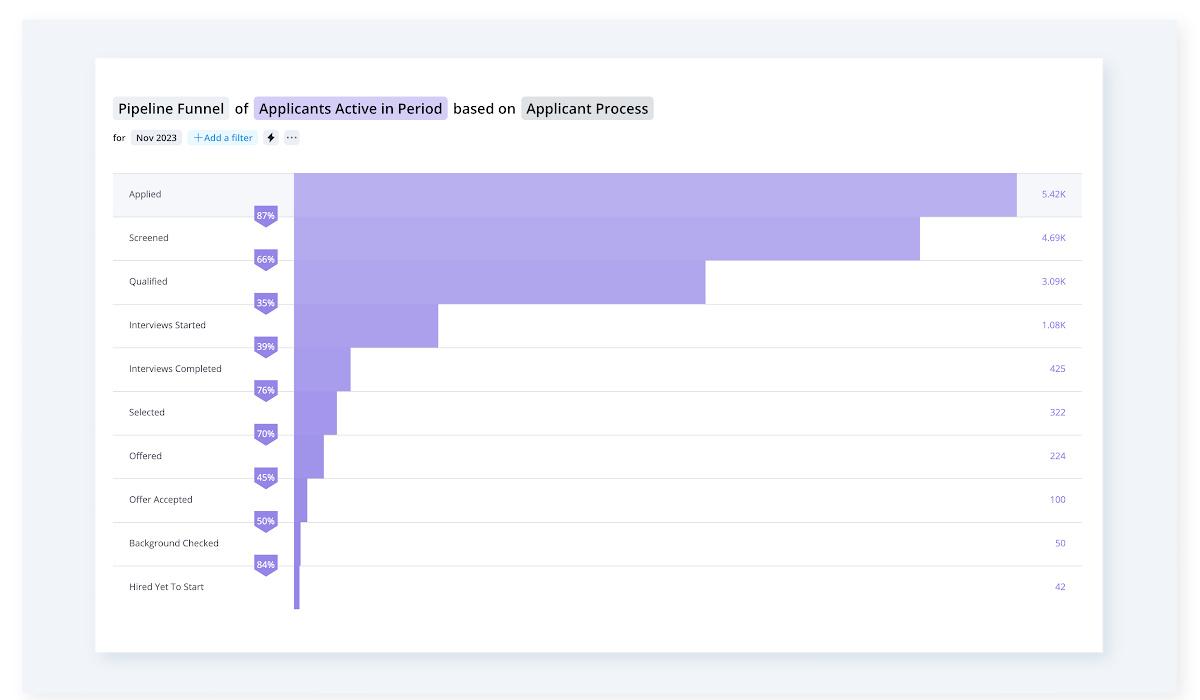This screenshot has width=1200, height=700.
Task: Click the 87% conversion badge
Action: 266,216
